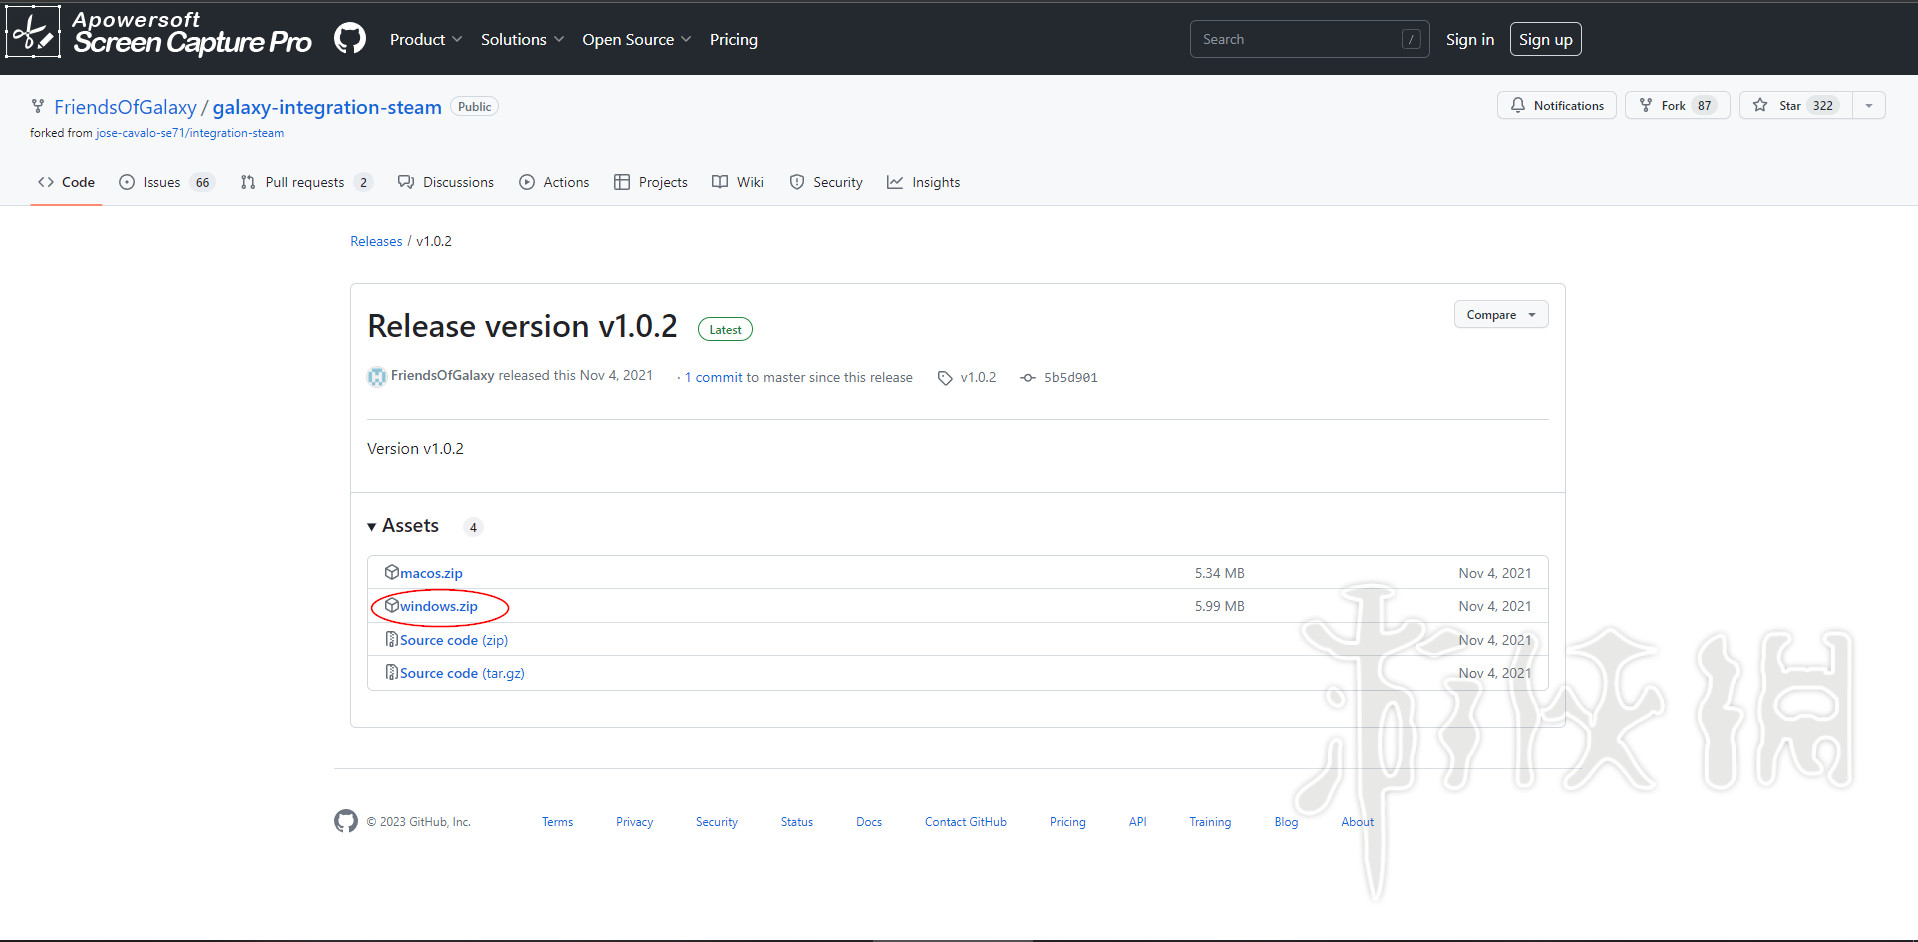Open the API footer link
This screenshot has height=942, width=1918.
click(x=1138, y=822)
